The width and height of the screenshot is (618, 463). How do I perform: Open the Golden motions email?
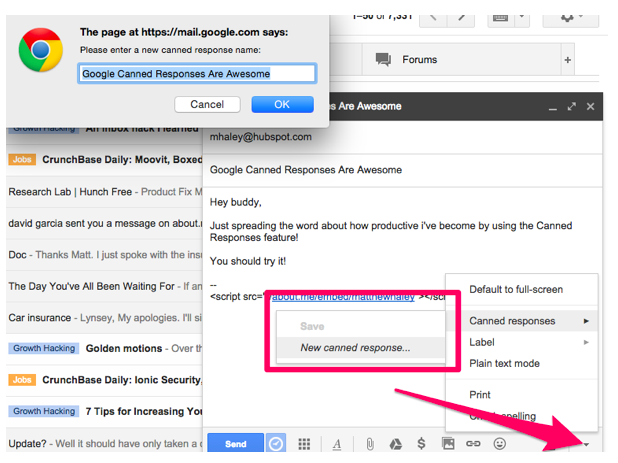coord(104,348)
